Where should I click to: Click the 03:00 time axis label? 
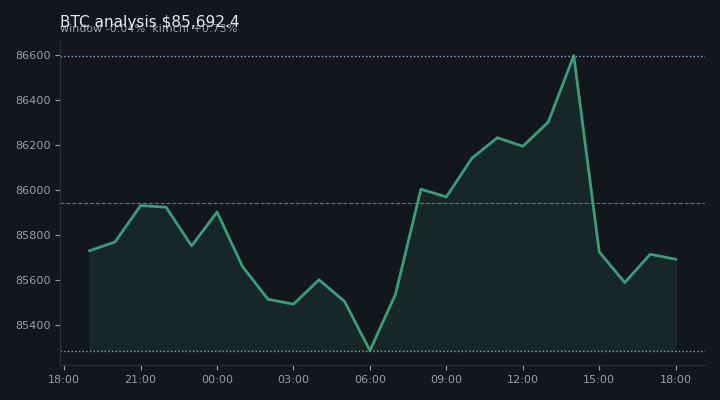click(x=293, y=380)
